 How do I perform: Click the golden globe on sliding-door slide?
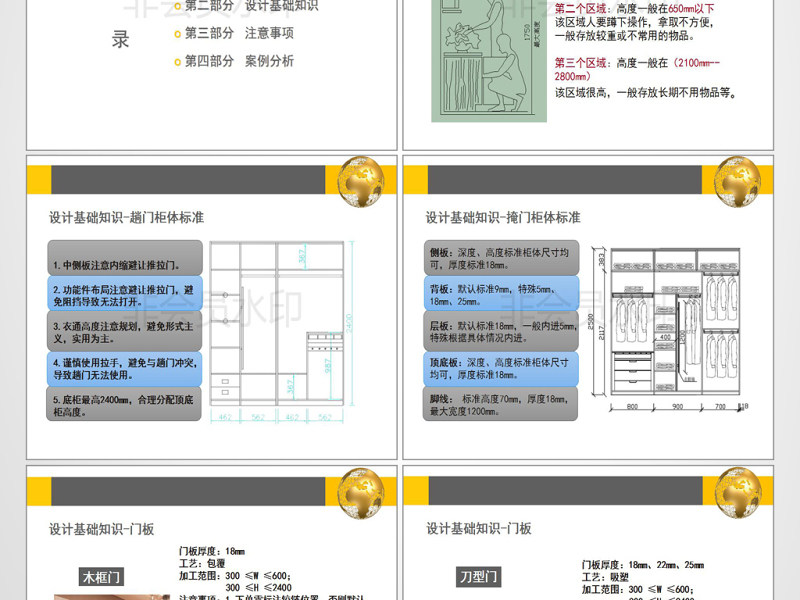click(x=361, y=182)
